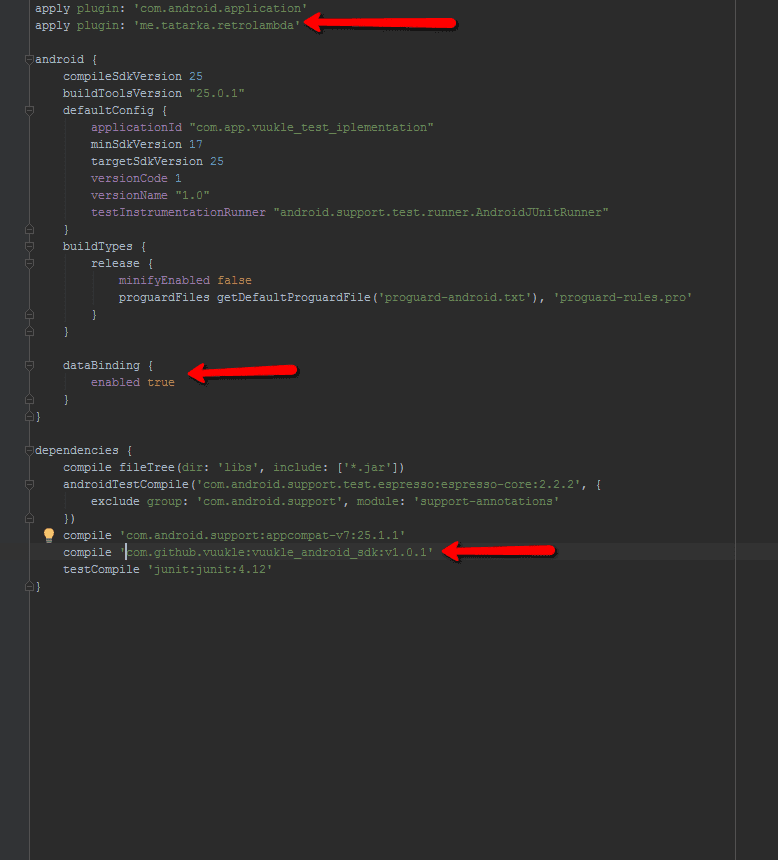
Task: Click the yellow lightbulb intention icon
Action: click(x=49, y=535)
